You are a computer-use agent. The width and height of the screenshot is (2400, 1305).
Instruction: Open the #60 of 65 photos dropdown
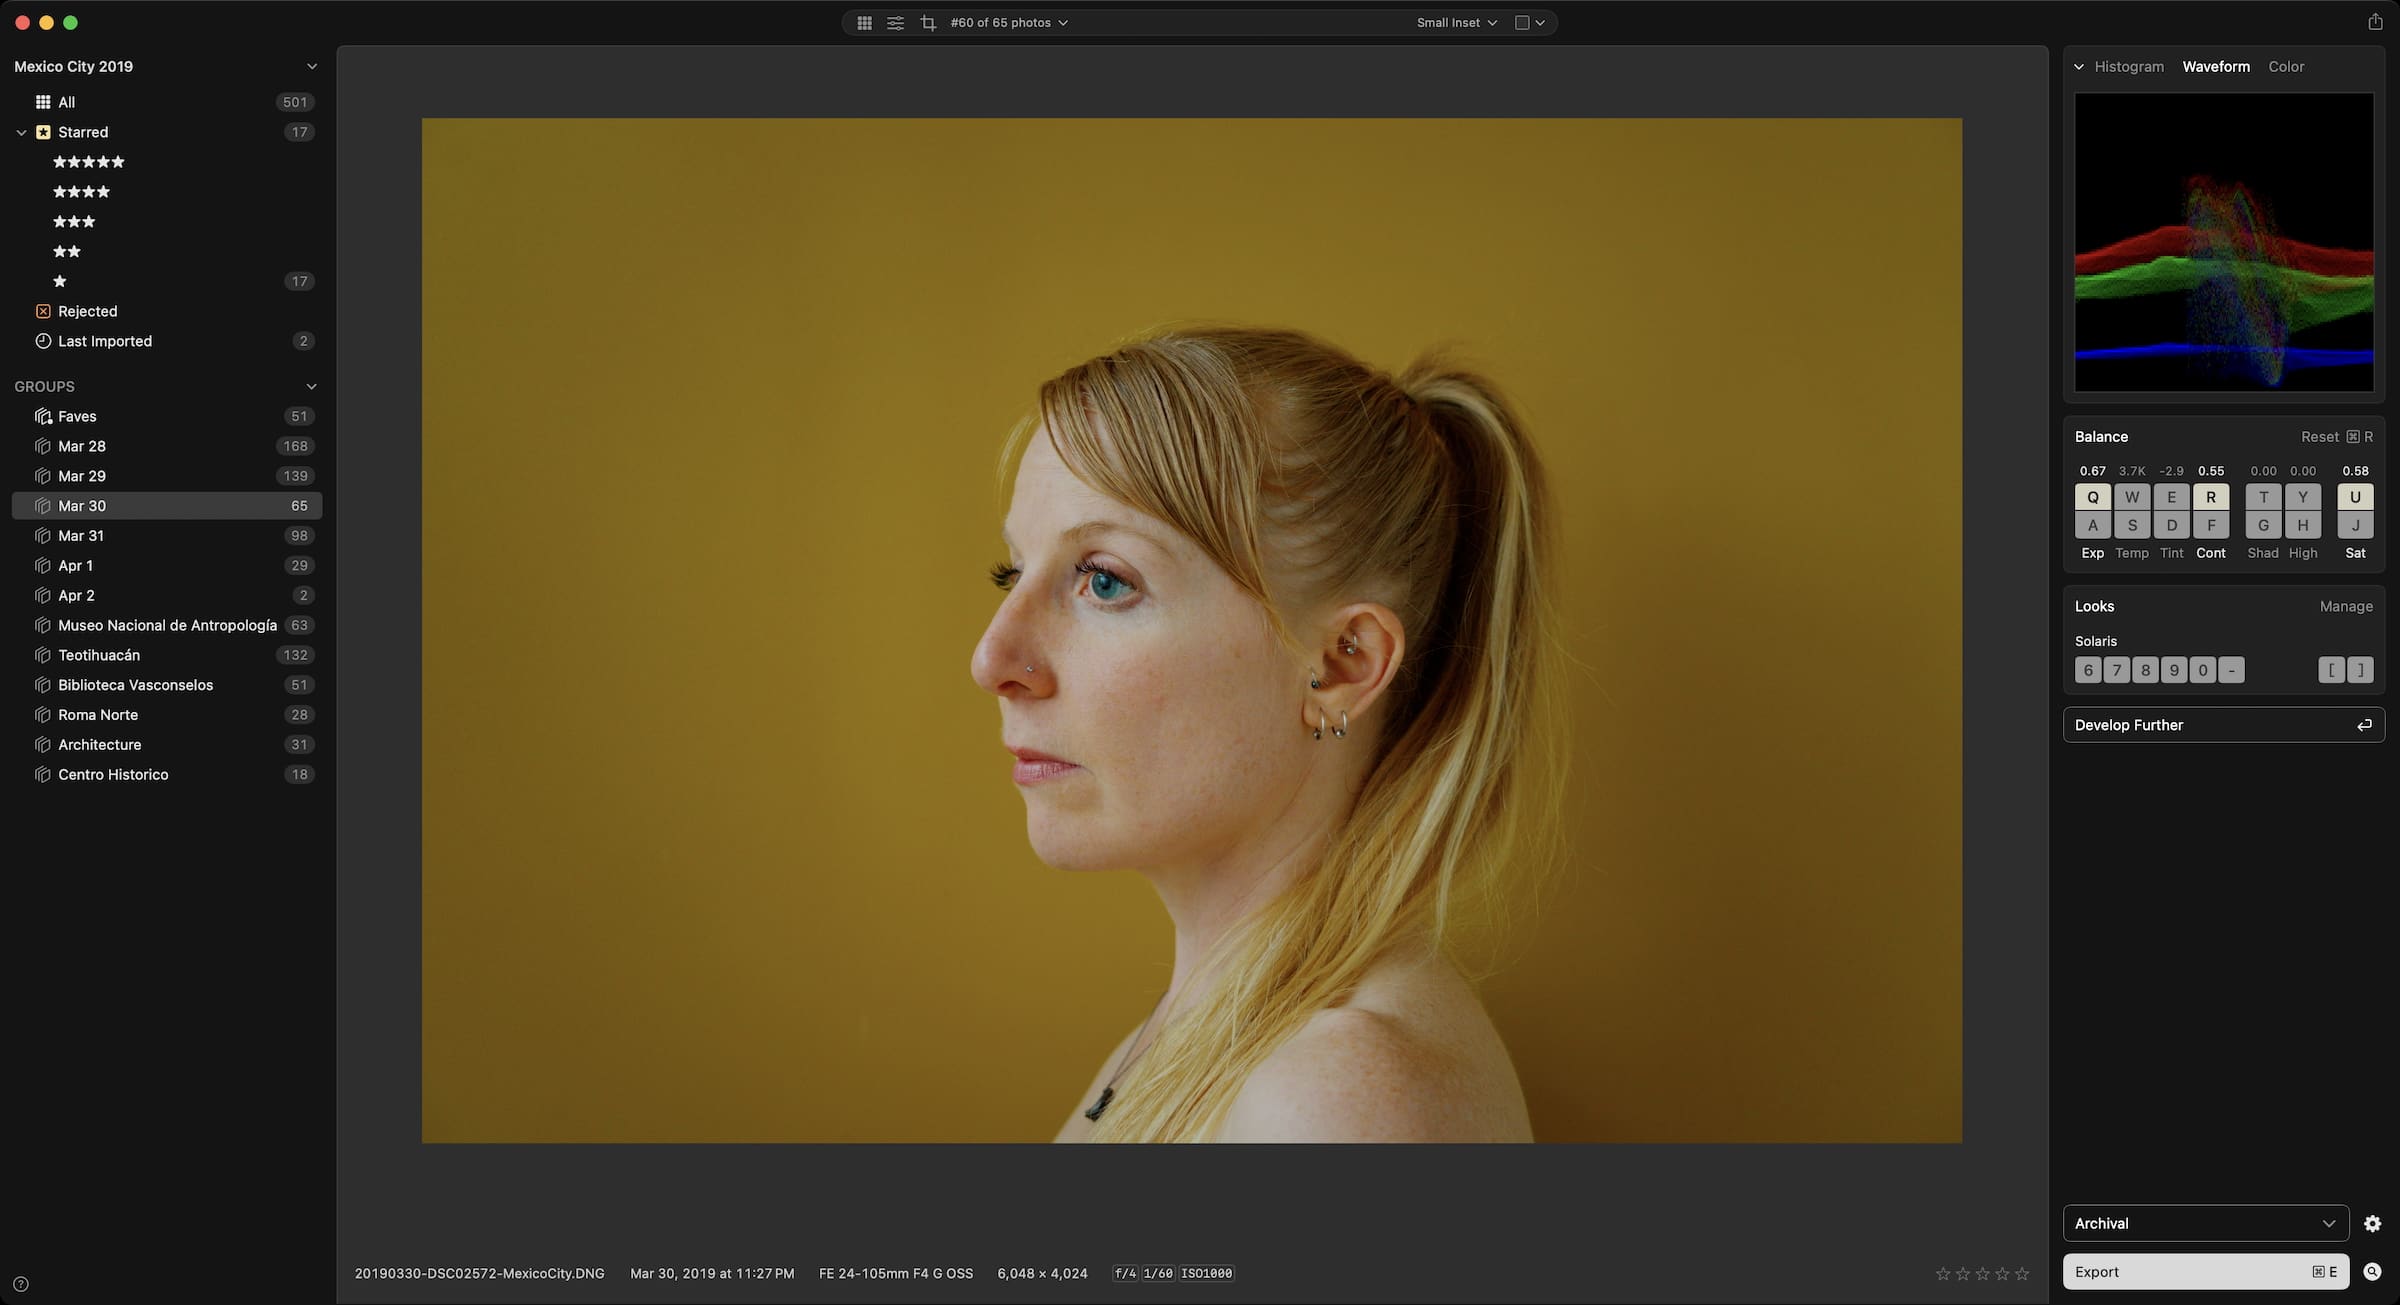coord(1009,22)
